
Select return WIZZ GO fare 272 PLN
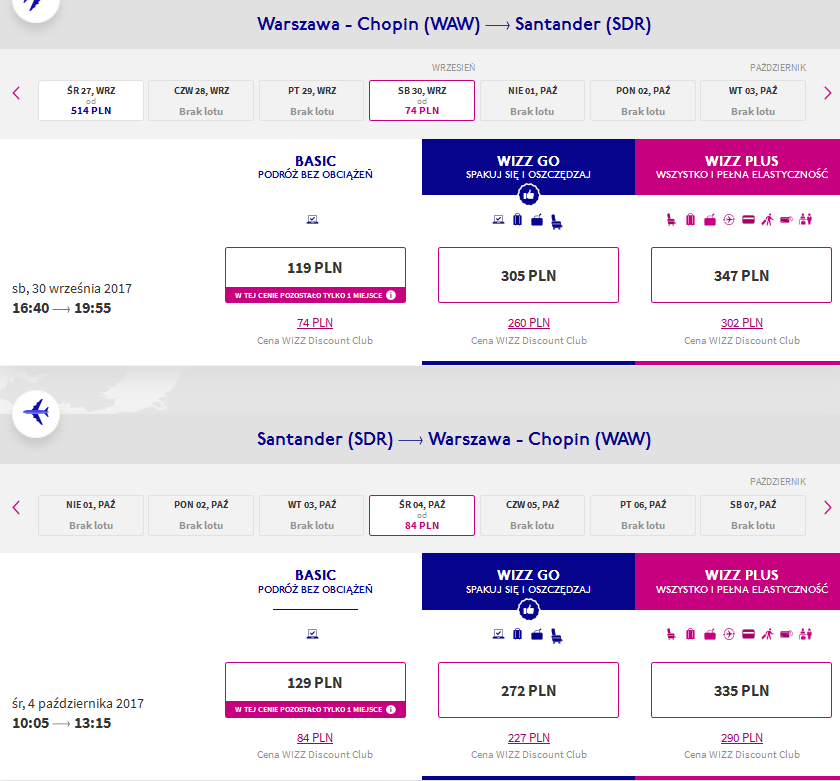coord(528,690)
